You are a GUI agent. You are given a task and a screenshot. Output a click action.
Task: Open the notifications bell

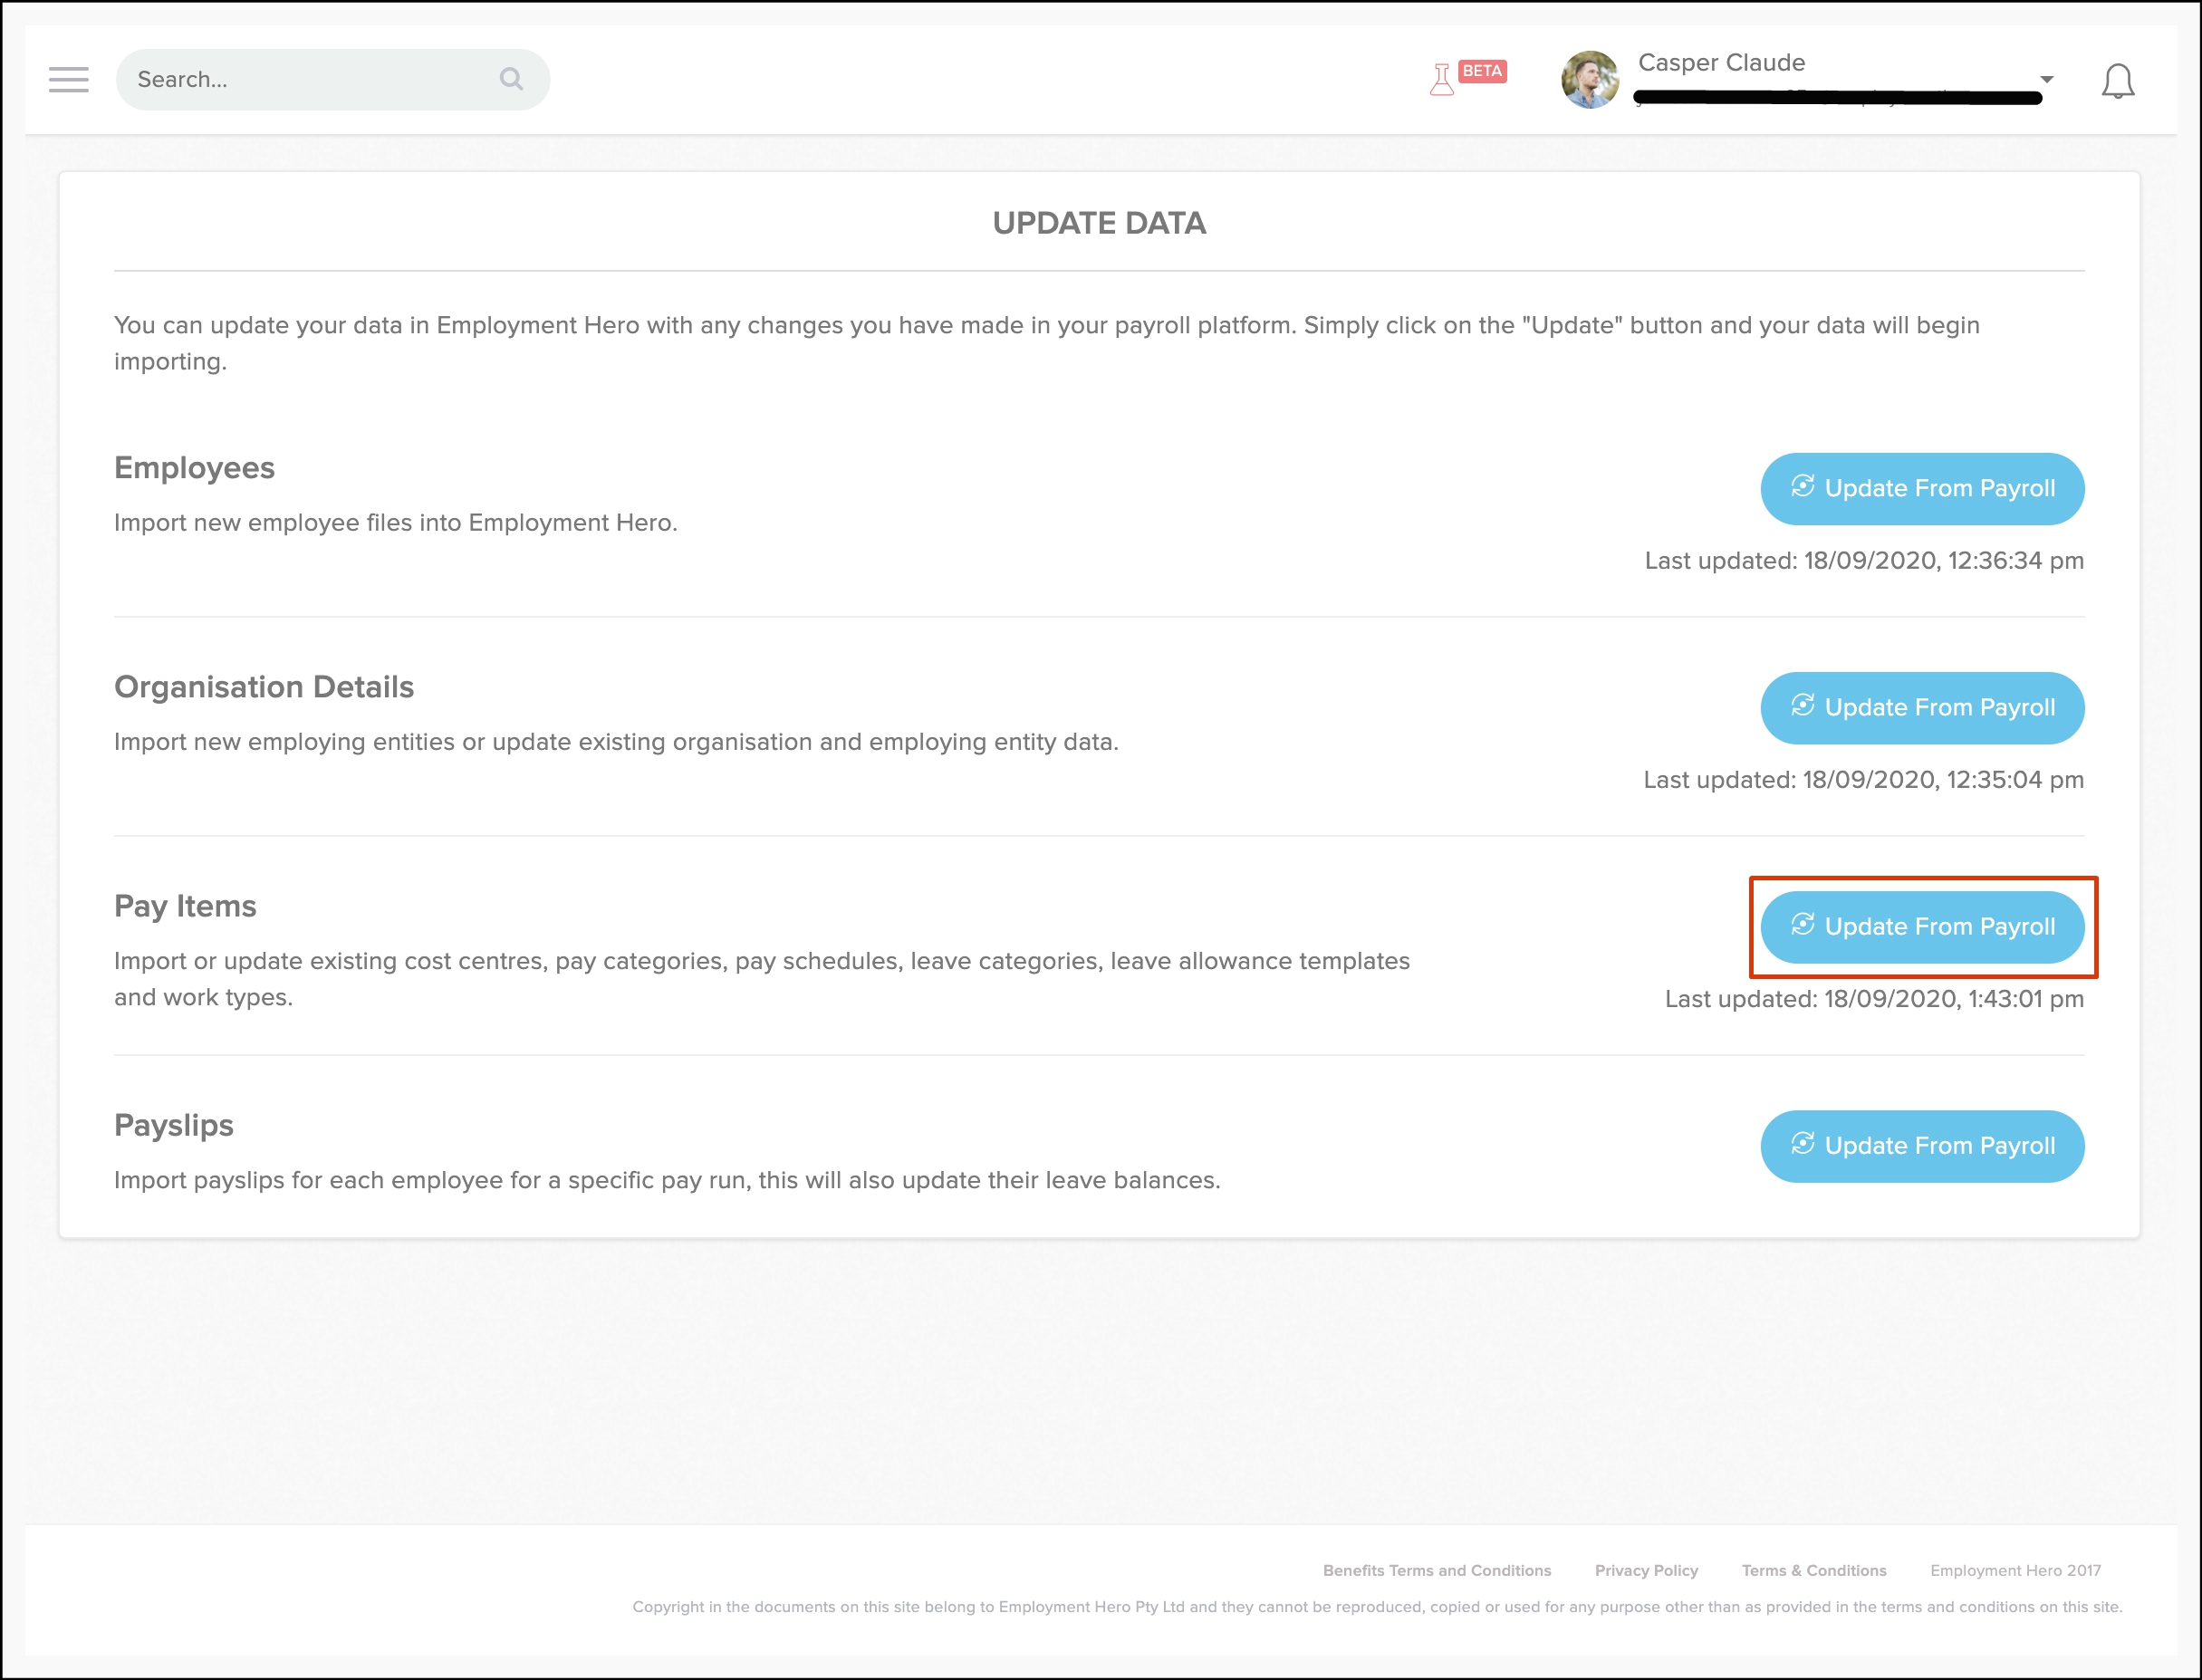coord(2117,81)
